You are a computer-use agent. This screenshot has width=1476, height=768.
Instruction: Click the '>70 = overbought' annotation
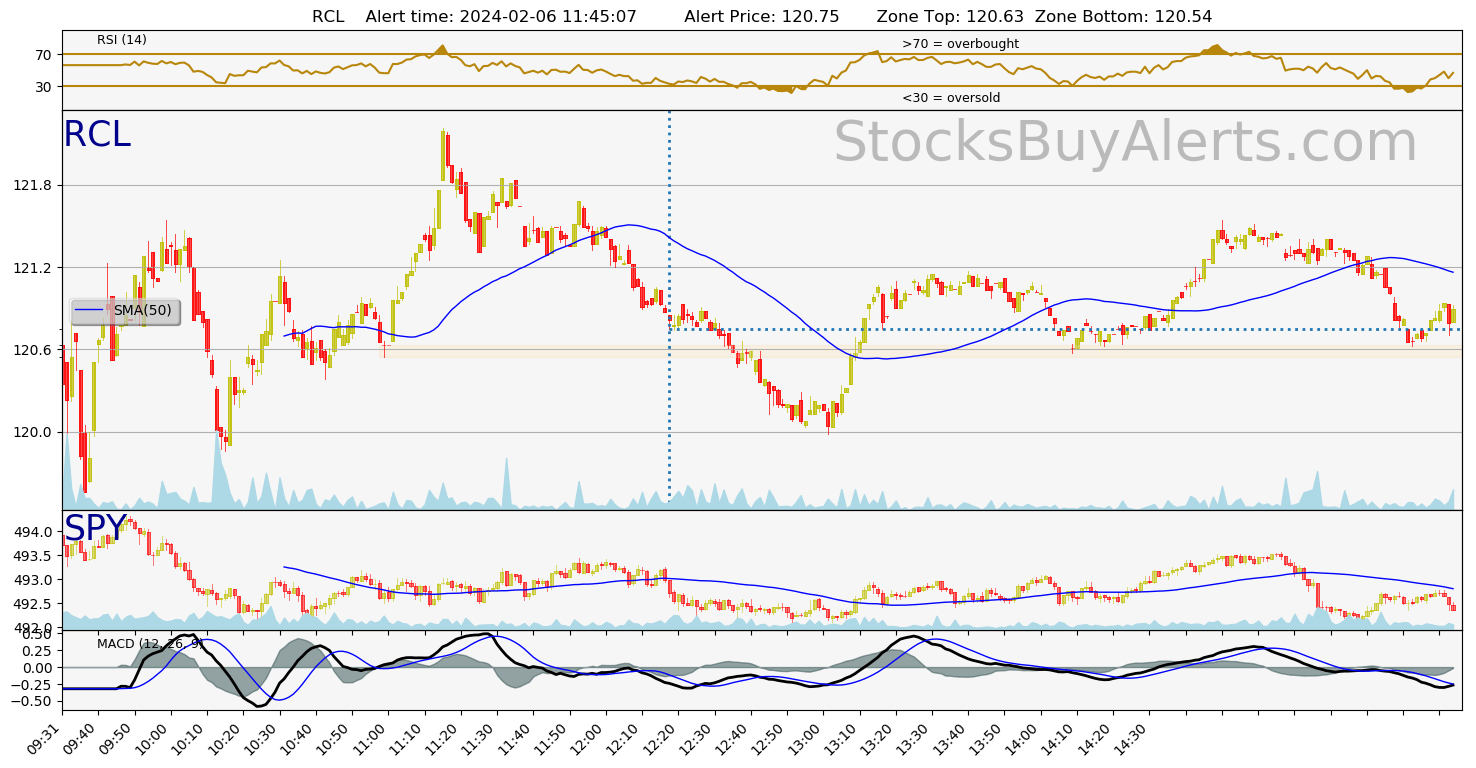tap(960, 44)
